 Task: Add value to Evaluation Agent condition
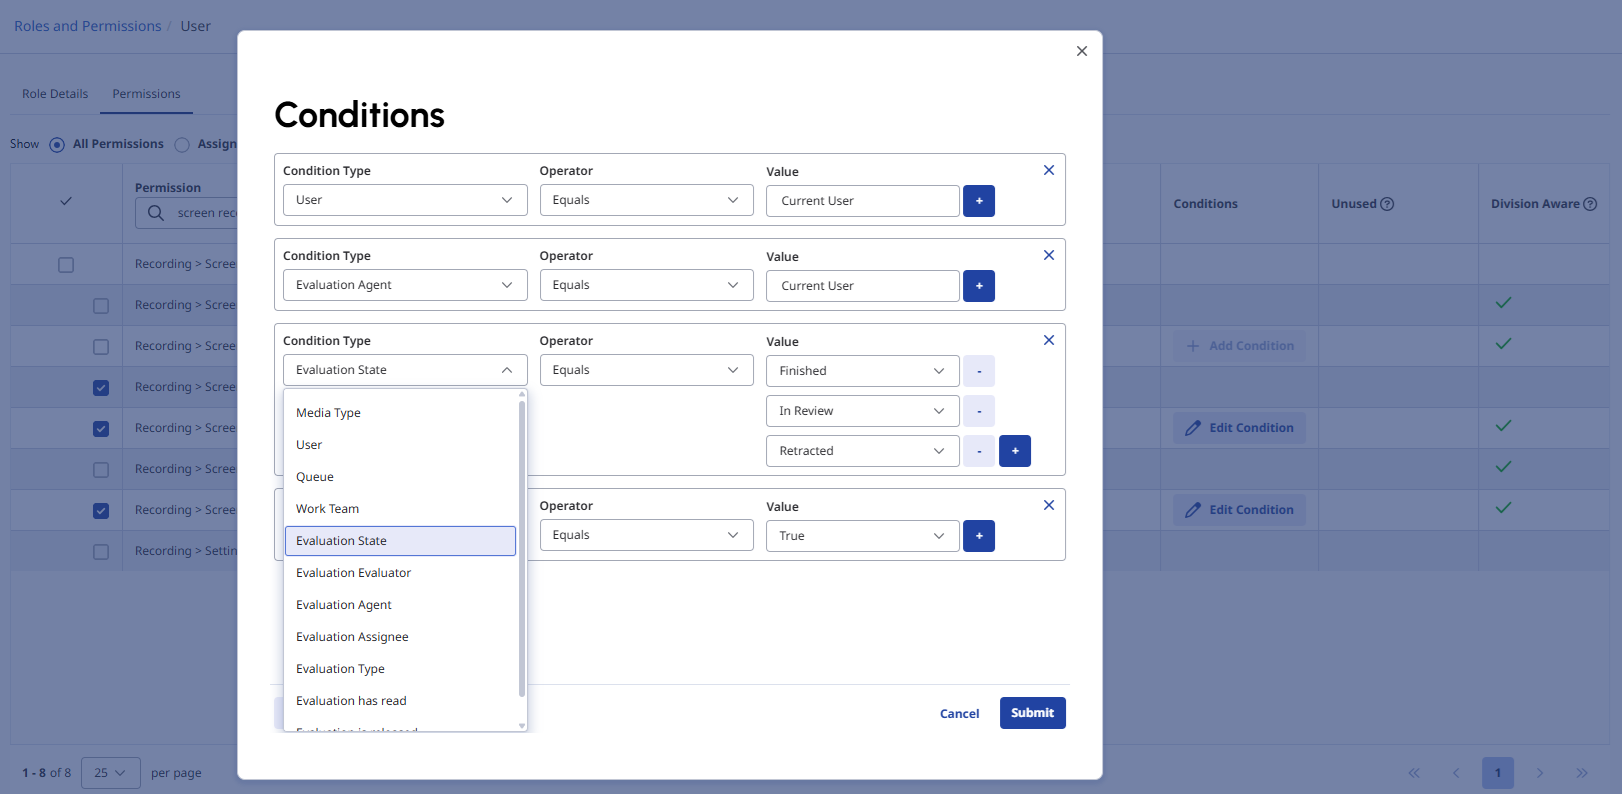click(x=978, y=286)
